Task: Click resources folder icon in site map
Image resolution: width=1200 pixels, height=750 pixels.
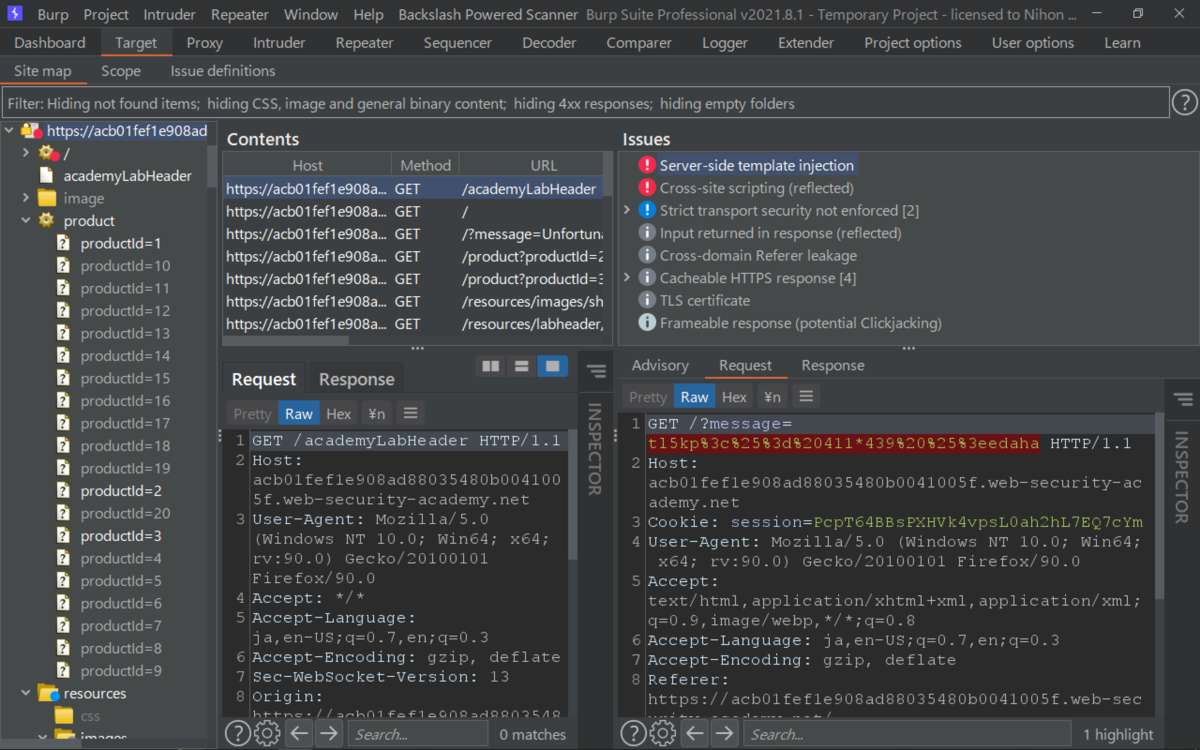Action: pyautogui.click(x=48, y=693)
